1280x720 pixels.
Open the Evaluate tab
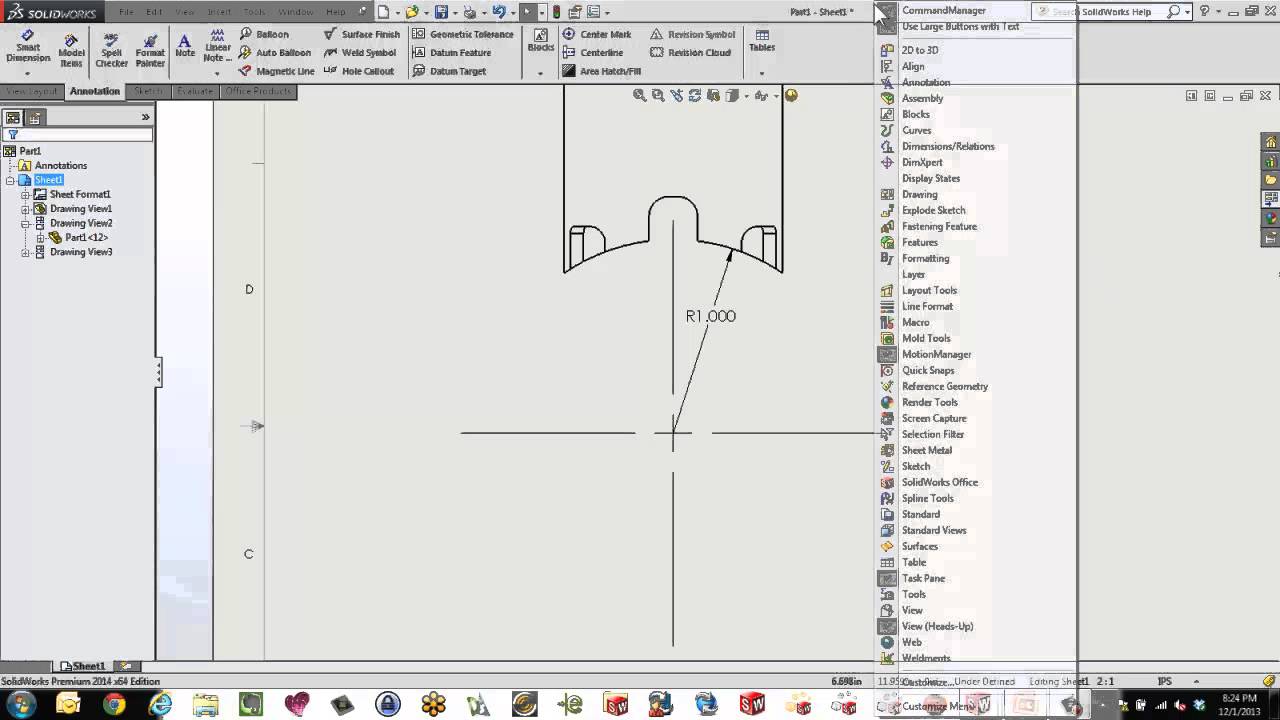(x=195, y=91)
